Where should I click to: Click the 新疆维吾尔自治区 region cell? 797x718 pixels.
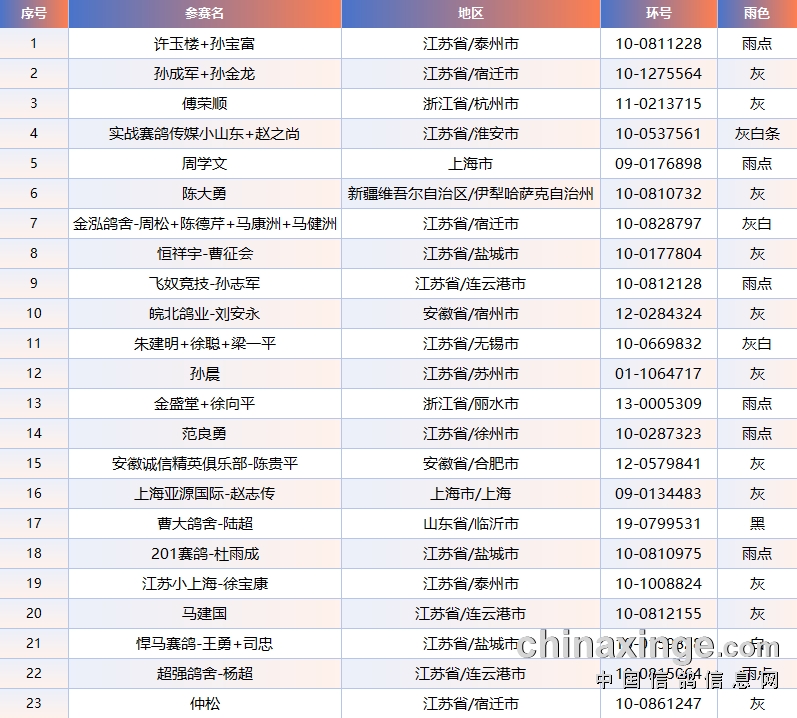[470, 194]
